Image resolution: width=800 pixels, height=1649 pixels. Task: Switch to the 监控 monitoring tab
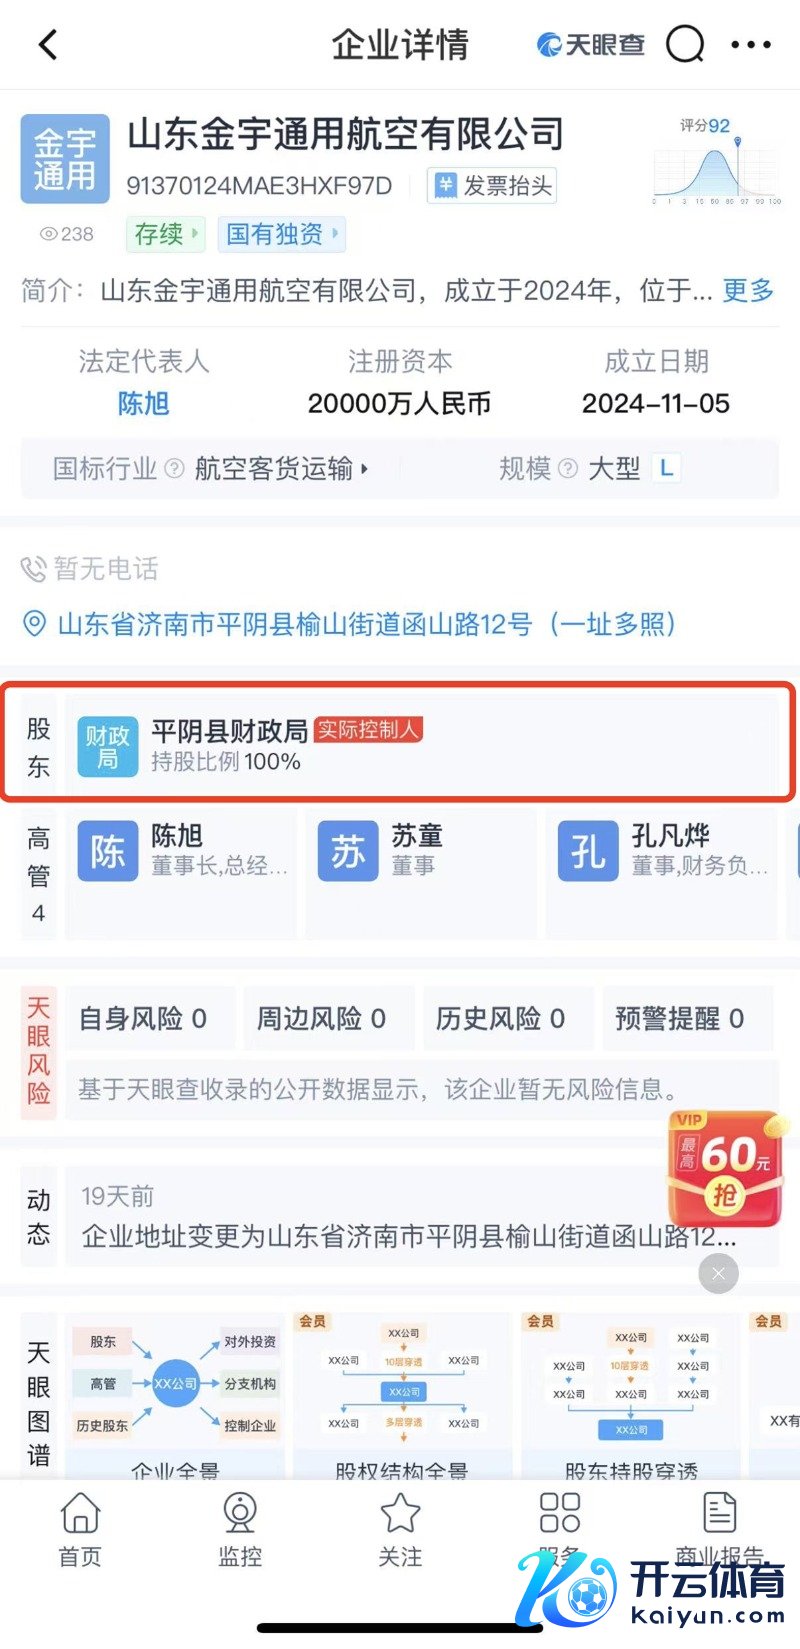pos(240,1528)
